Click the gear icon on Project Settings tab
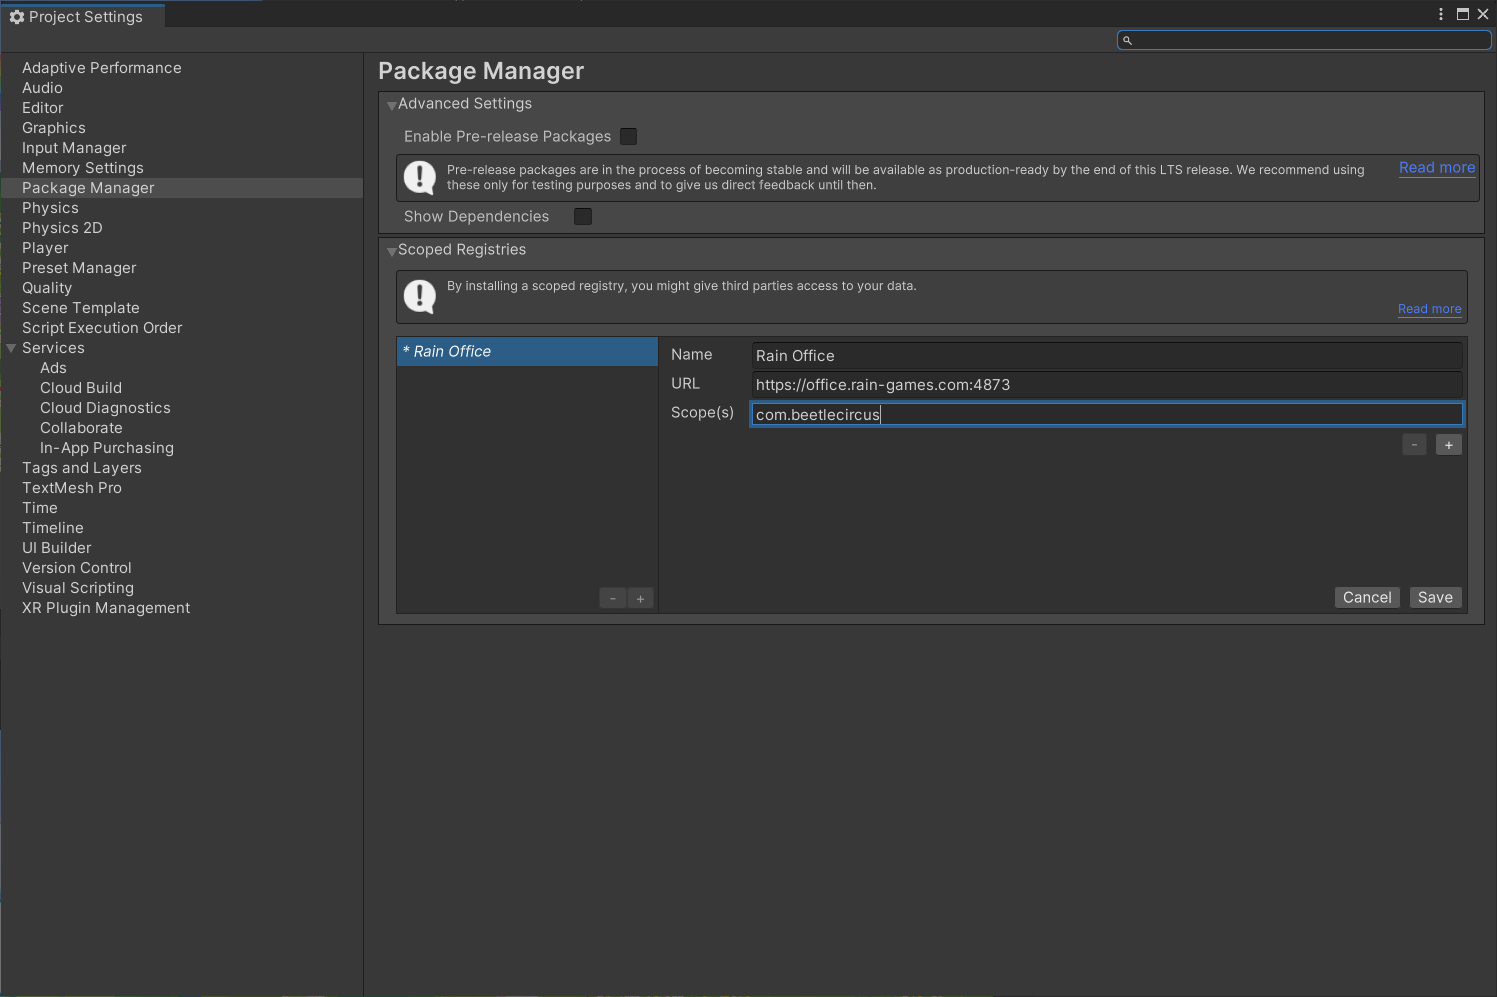This screenshot has width=1497, height=997. (x=16, y=17)
